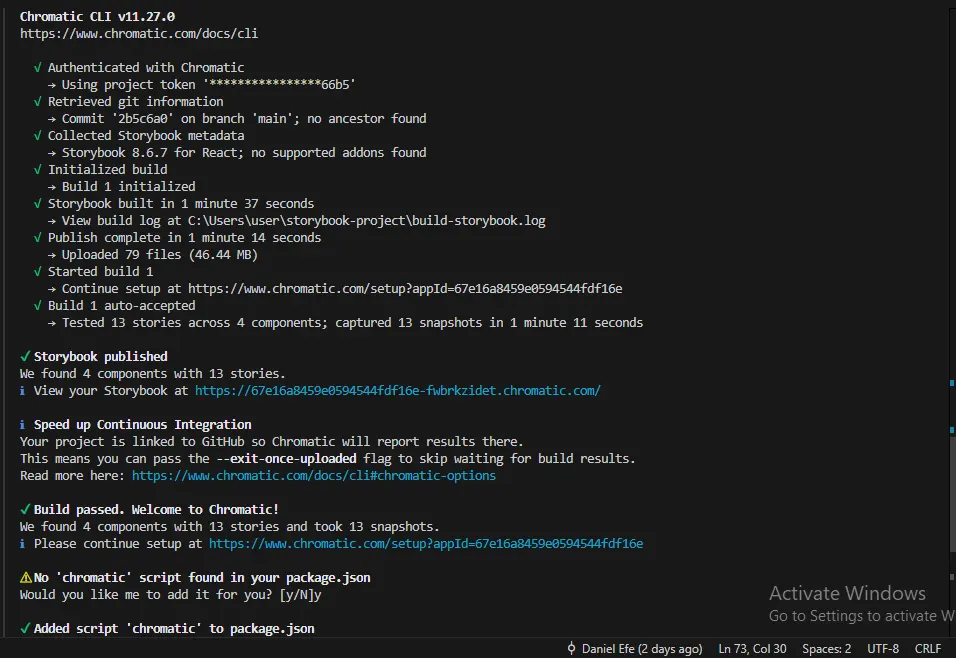Click the info icon beside 'Speed up Continuous Integration'
956x658 pixels.
point(25,424)
